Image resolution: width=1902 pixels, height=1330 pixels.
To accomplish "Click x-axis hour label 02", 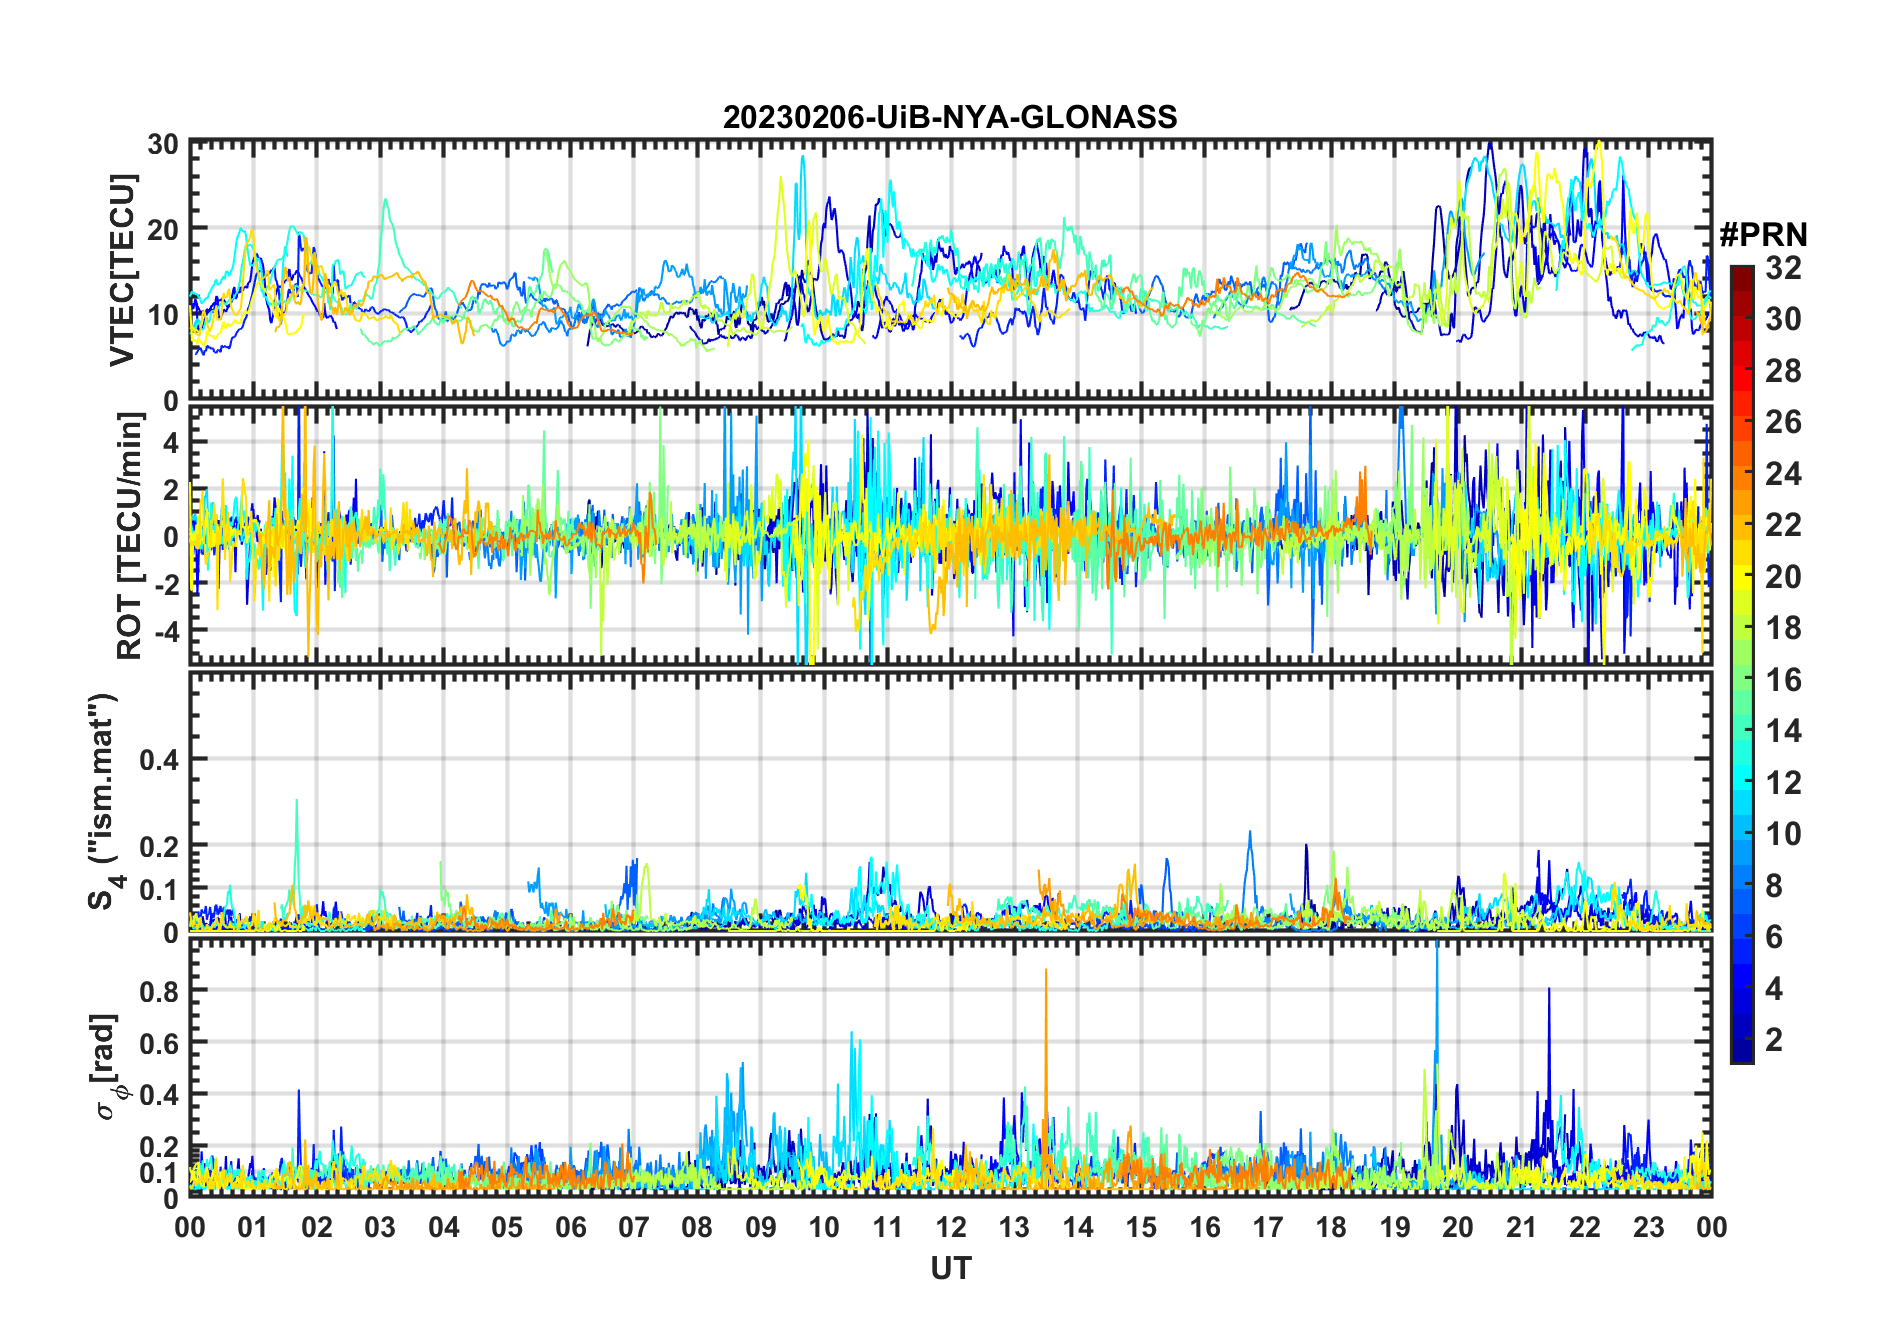I will tap(317, 1227).
